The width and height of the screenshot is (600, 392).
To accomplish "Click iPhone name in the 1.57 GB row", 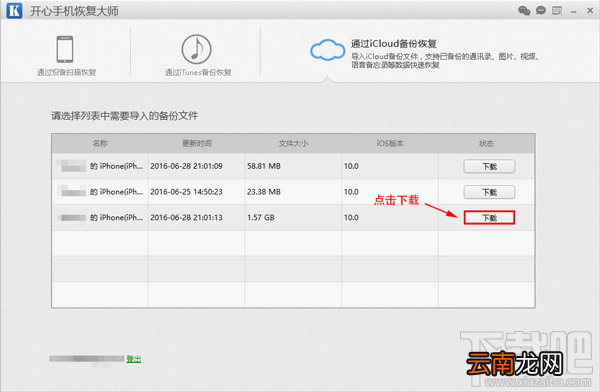I will 117,217.
